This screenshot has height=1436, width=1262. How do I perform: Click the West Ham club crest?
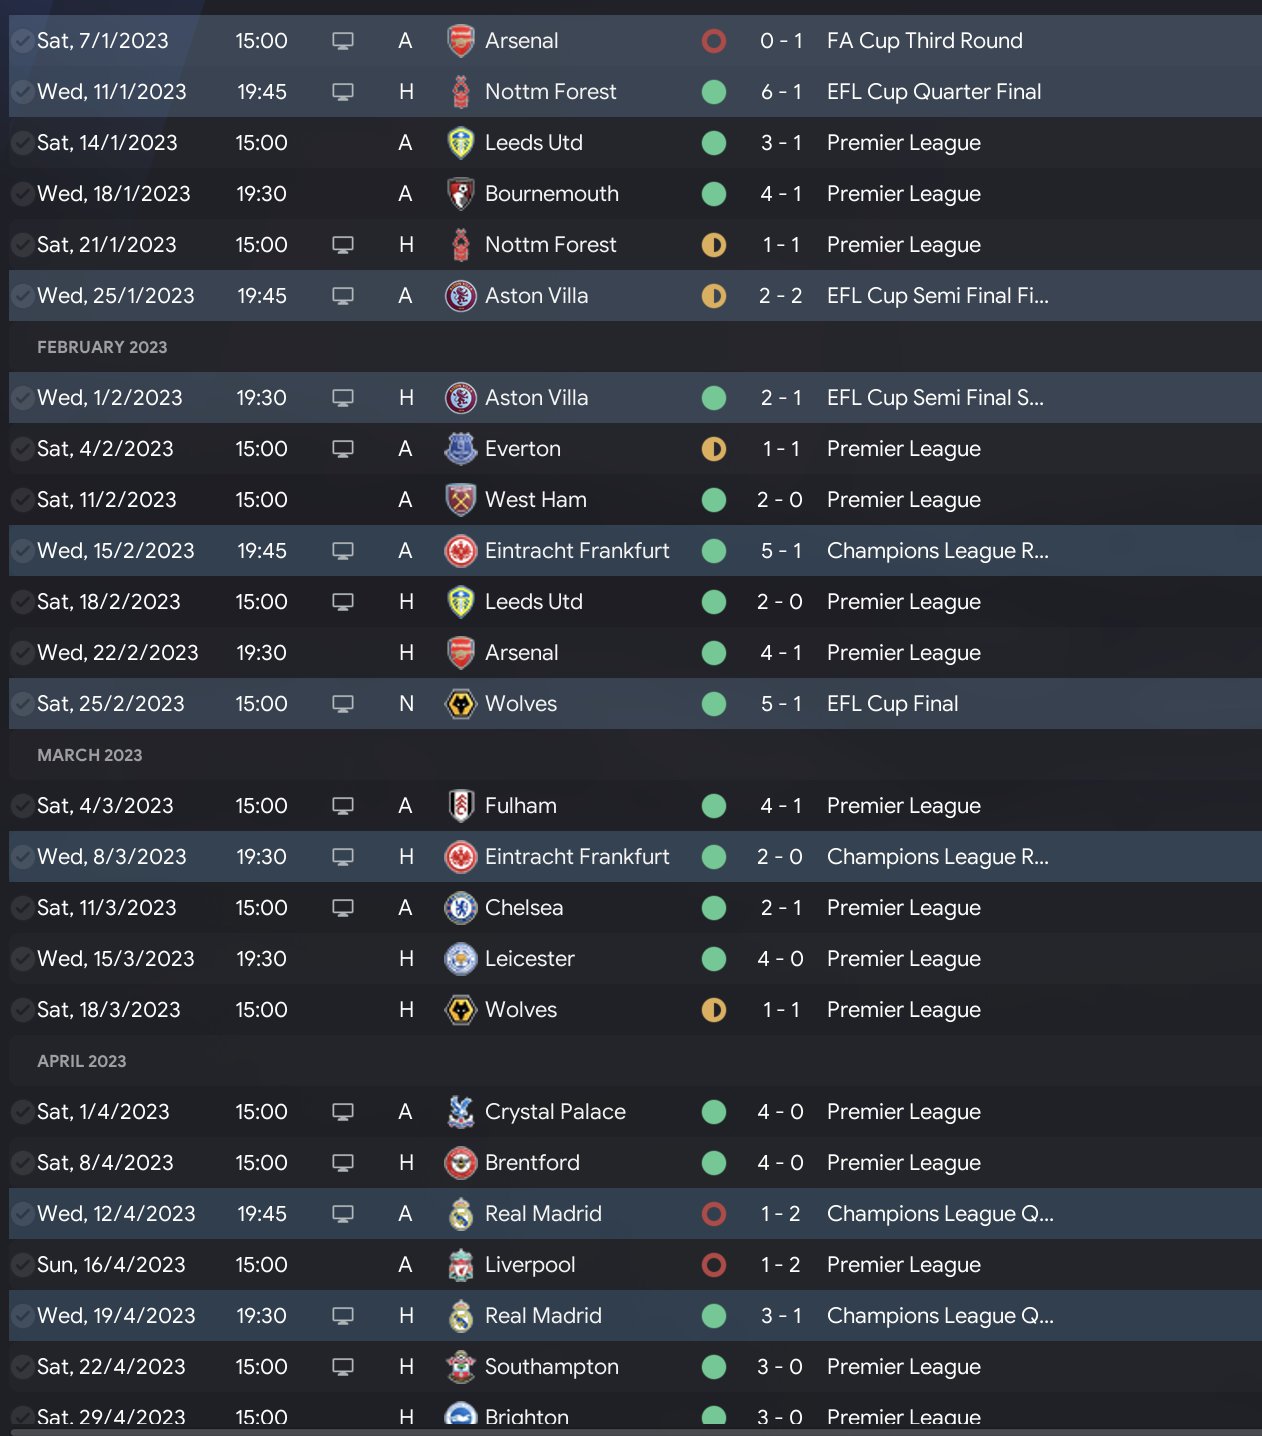coord(460,500)
